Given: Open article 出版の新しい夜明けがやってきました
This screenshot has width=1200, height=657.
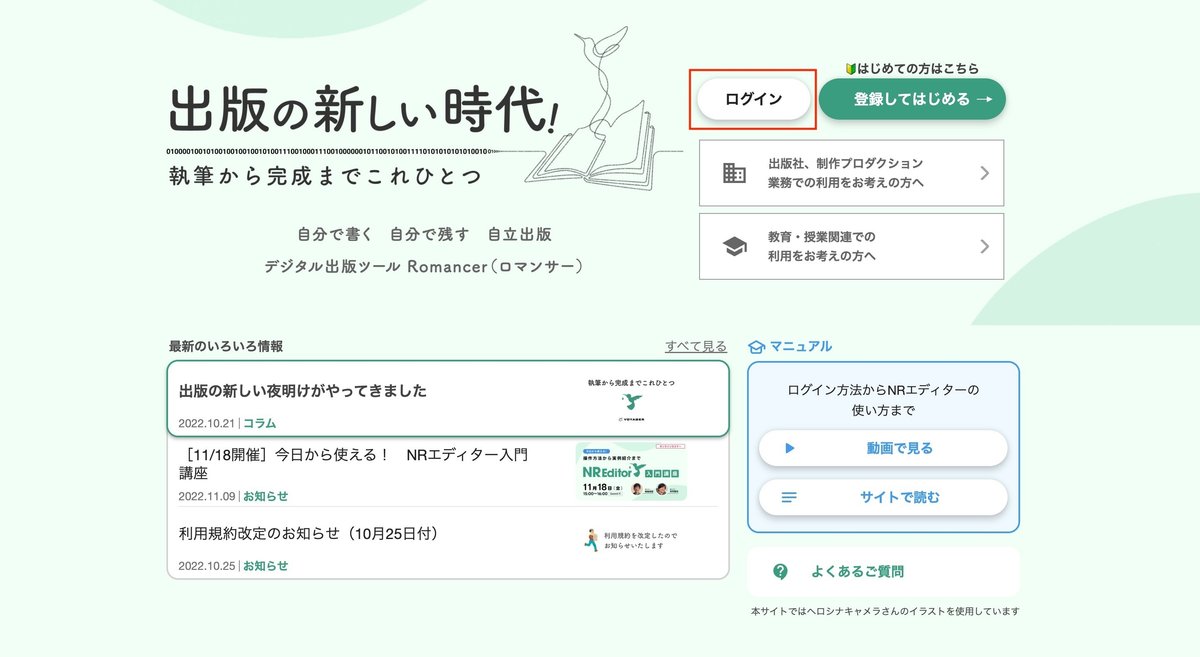Looking at the screenshot, I should (x=448, y=399).
